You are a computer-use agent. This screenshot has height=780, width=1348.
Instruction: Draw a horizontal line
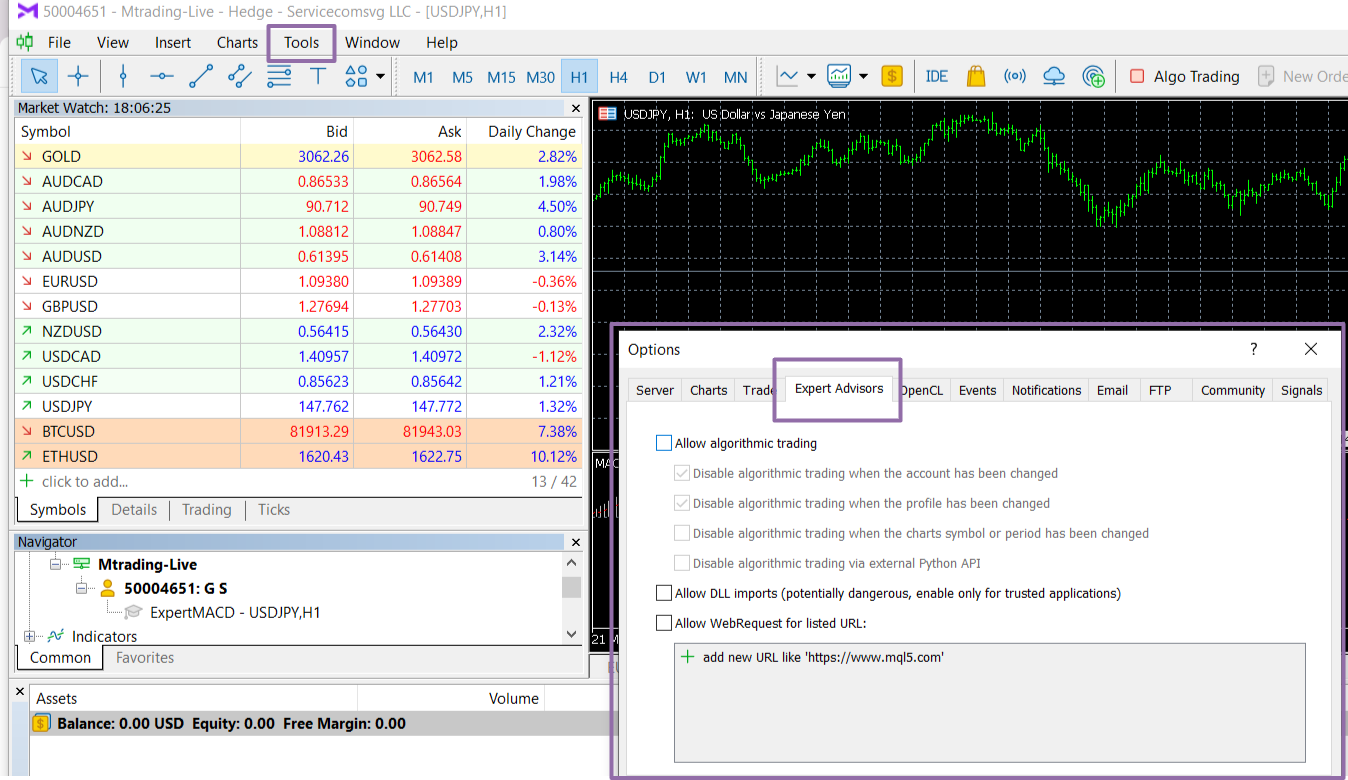tap(162, 76)
